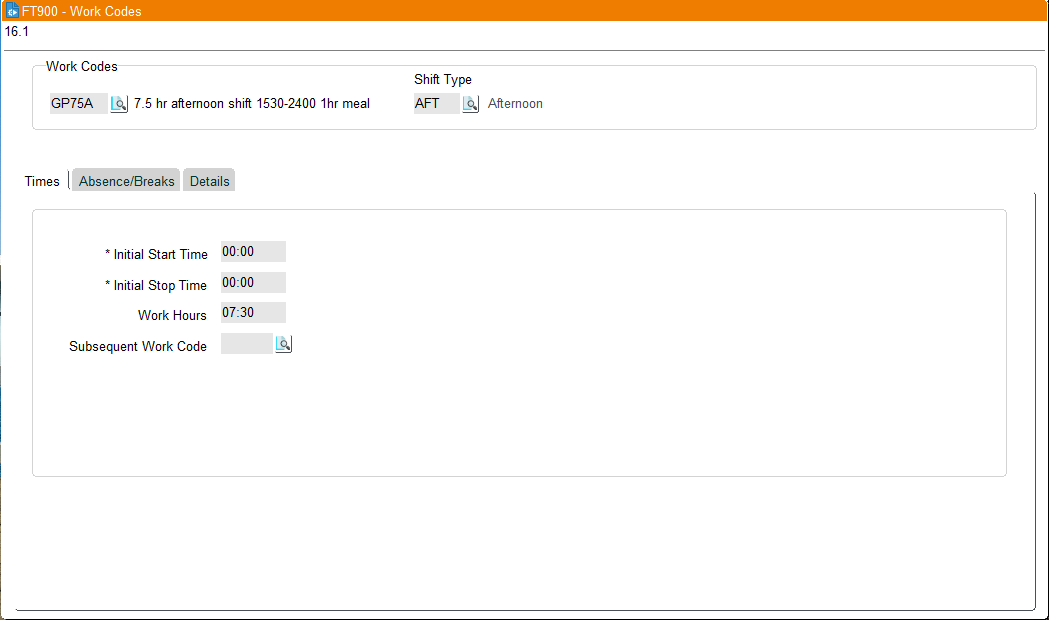Click the 7.5 hr afternoon shift description text
This screenshot has height=620, width=1049.
pos(250,103)
